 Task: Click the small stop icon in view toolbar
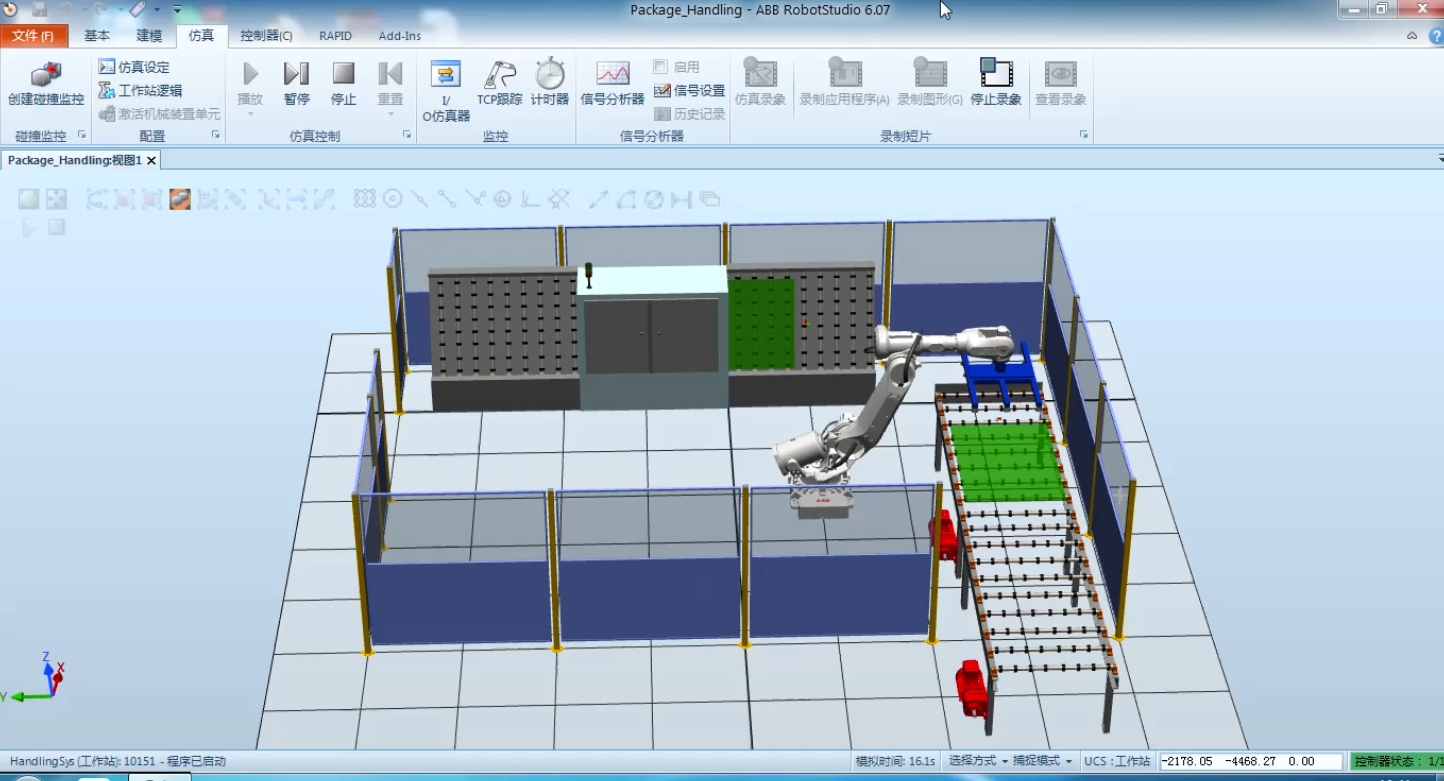click(57, 227)
